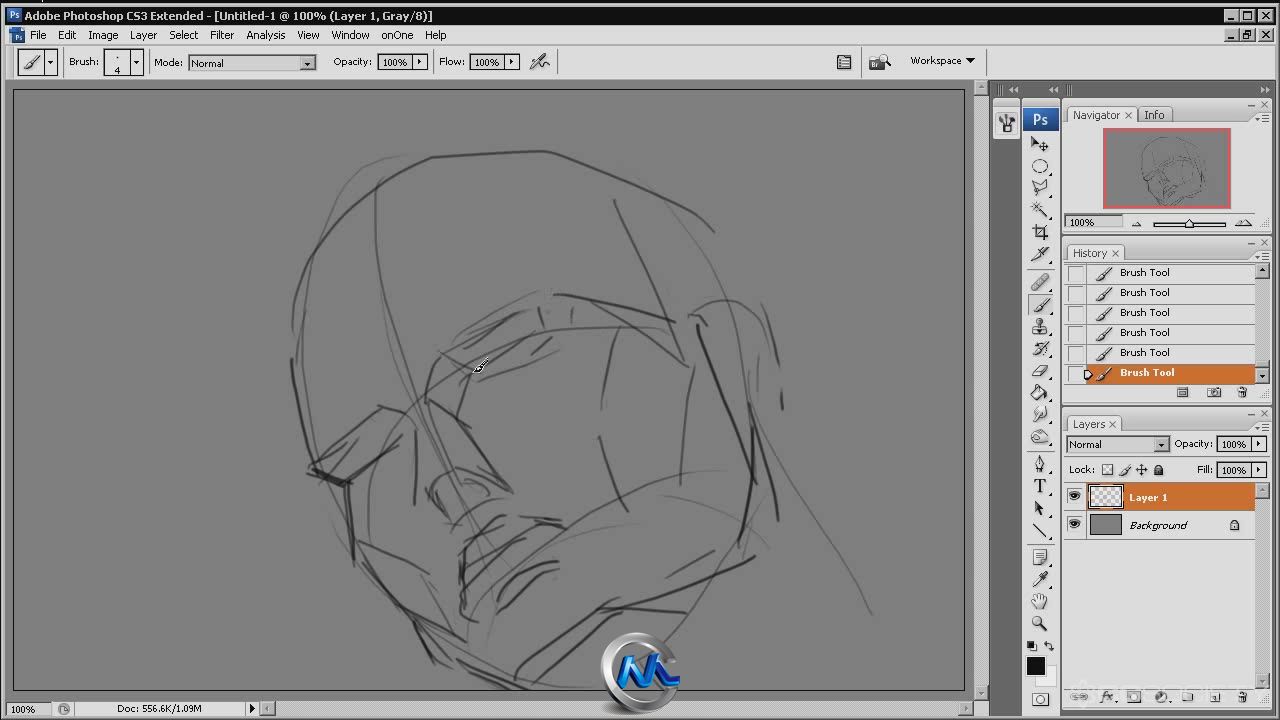The height and width of the screenshot is (720, 1280).
Task: Delete current state in History panel
Action: click(1242, 393)
